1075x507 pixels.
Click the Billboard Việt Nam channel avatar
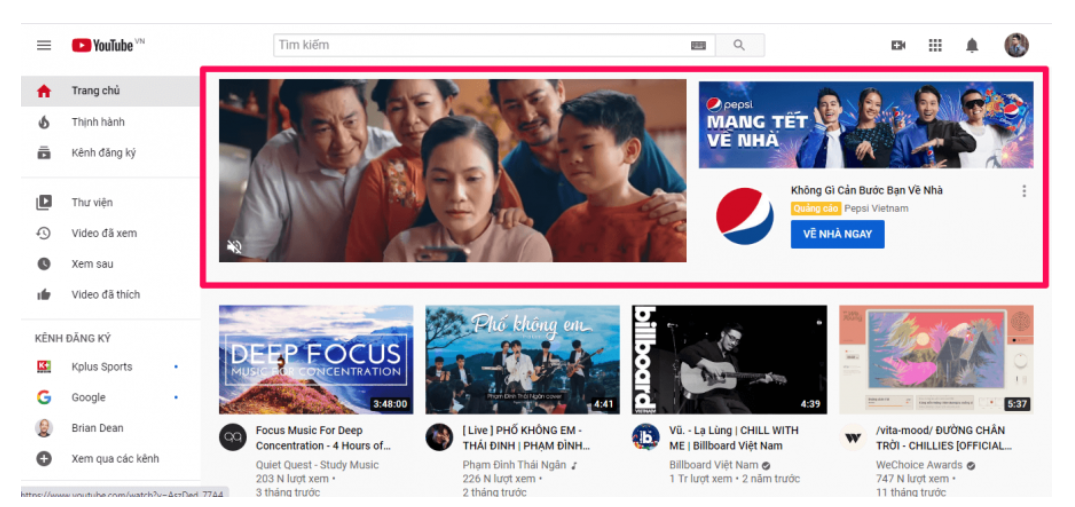click(646, 438)
